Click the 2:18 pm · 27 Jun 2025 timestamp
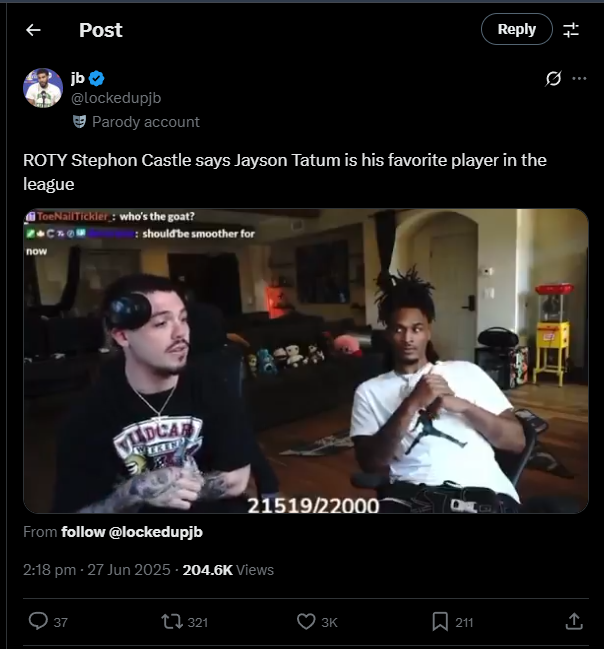The width and height of the screenshot is (604, 649). point(96,570)
